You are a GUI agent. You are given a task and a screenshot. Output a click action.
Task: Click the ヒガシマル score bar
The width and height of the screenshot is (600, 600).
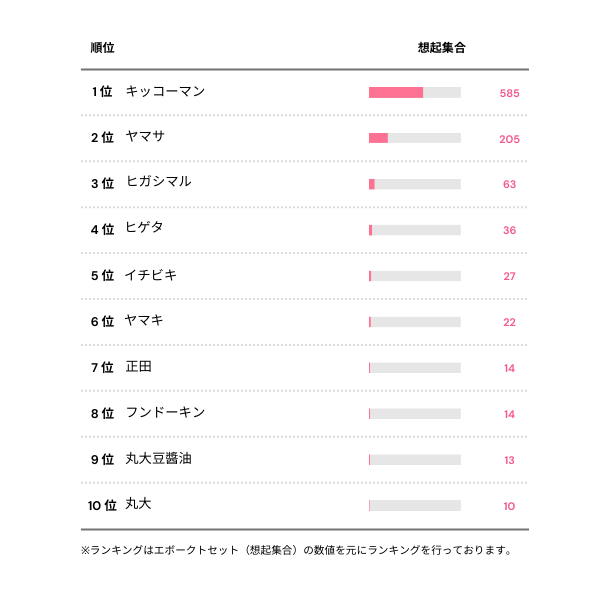(x=414, y=184)
